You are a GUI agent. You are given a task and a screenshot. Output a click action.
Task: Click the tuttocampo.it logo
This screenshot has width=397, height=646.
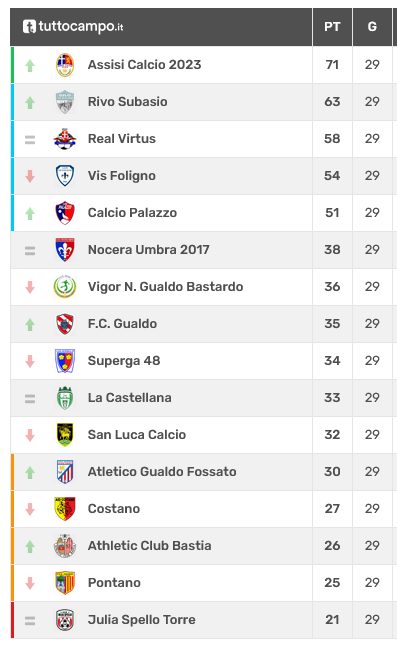pos(73,26)
